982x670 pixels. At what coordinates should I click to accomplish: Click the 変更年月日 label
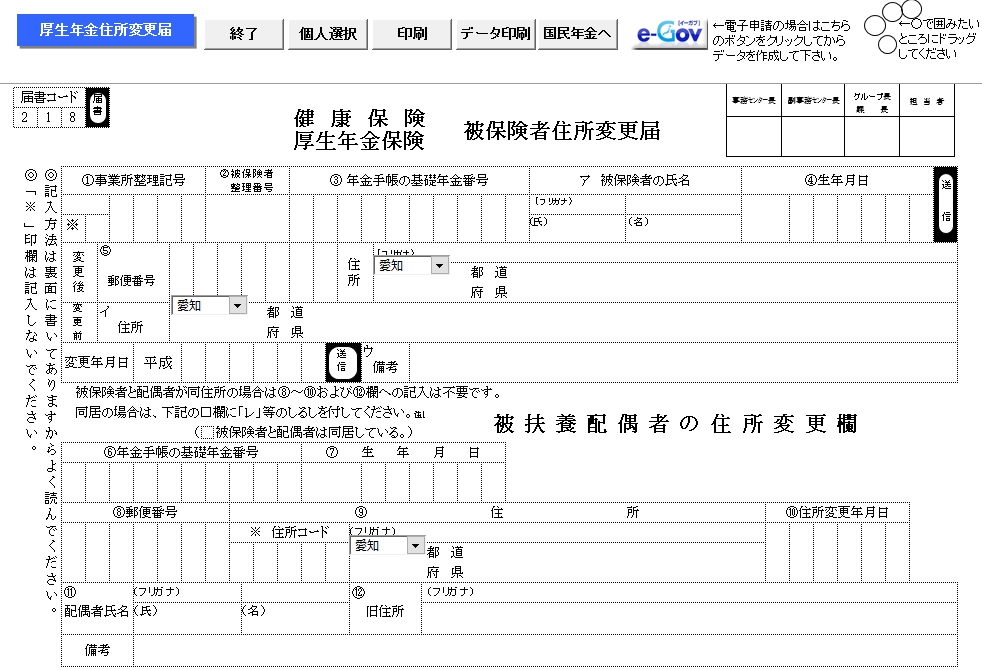point(96,363)
